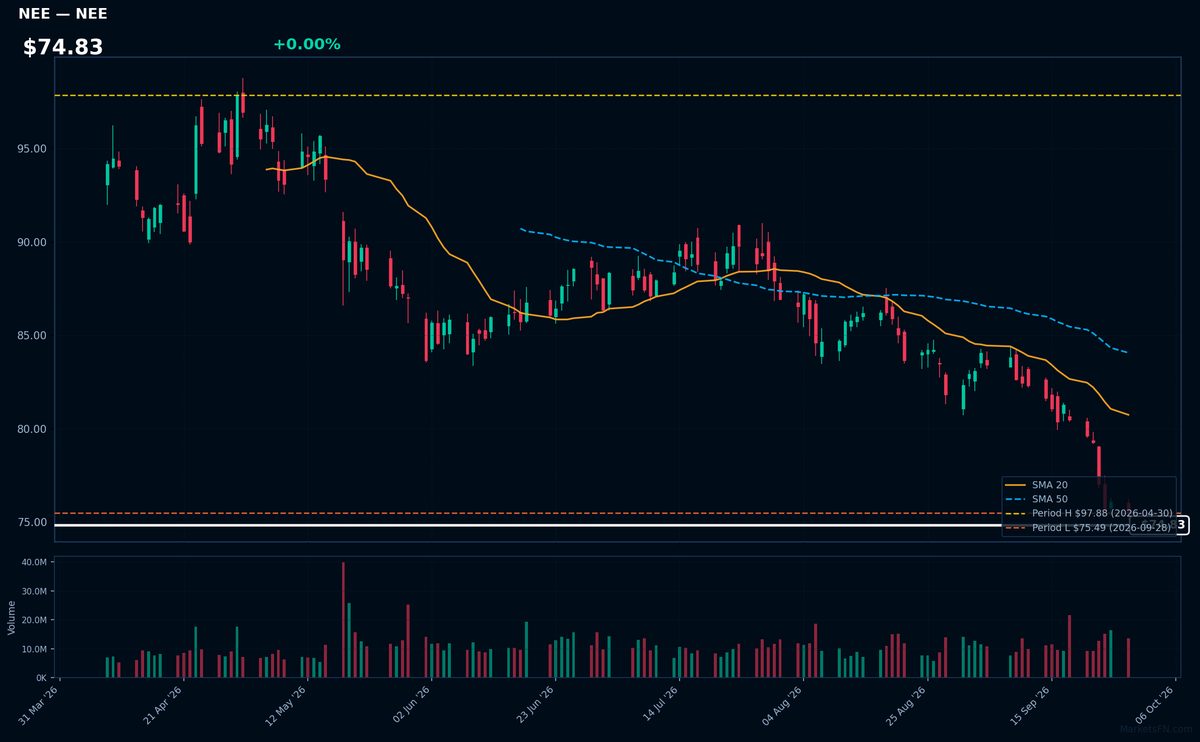Click the white current-price horizontal line
The image size is (1200, 742).
coord(530,525)
